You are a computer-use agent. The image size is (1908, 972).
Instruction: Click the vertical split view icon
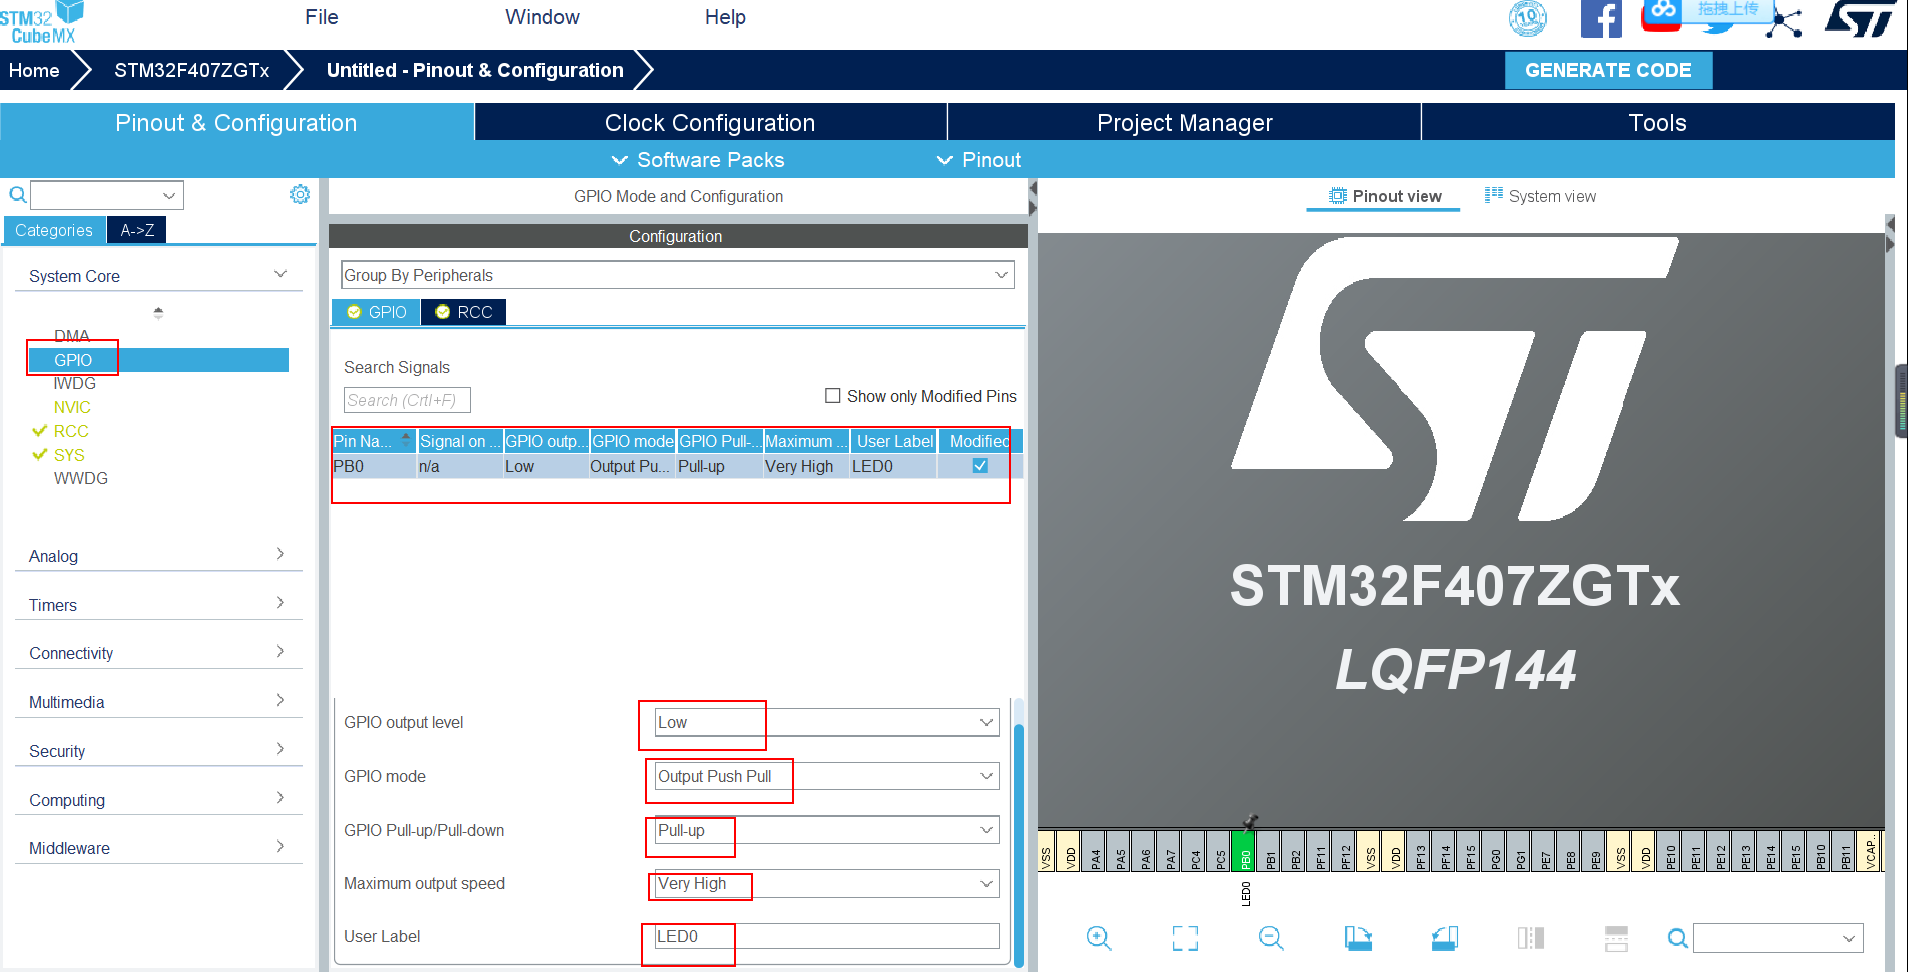(x=1531, y=938)
